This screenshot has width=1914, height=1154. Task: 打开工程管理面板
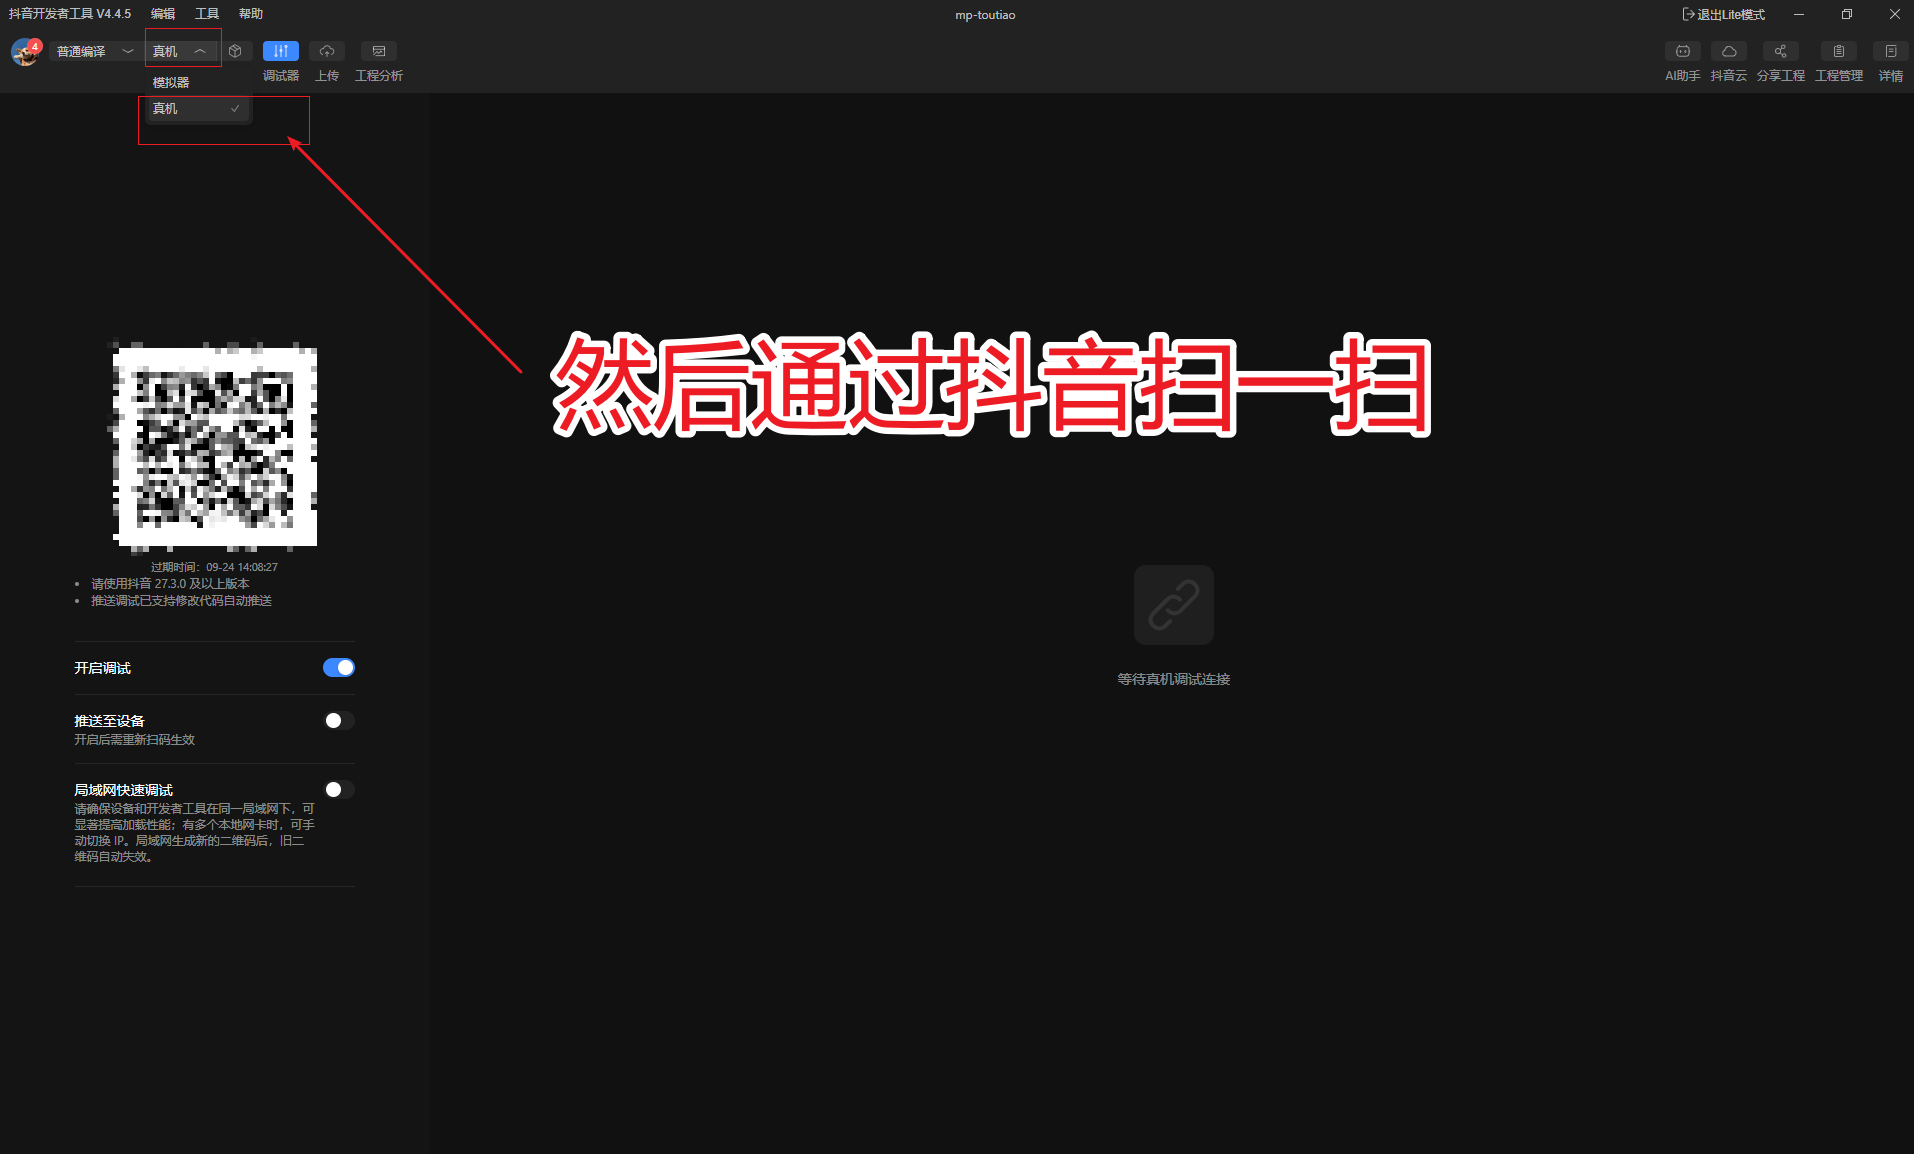(x=1838, y=60)
